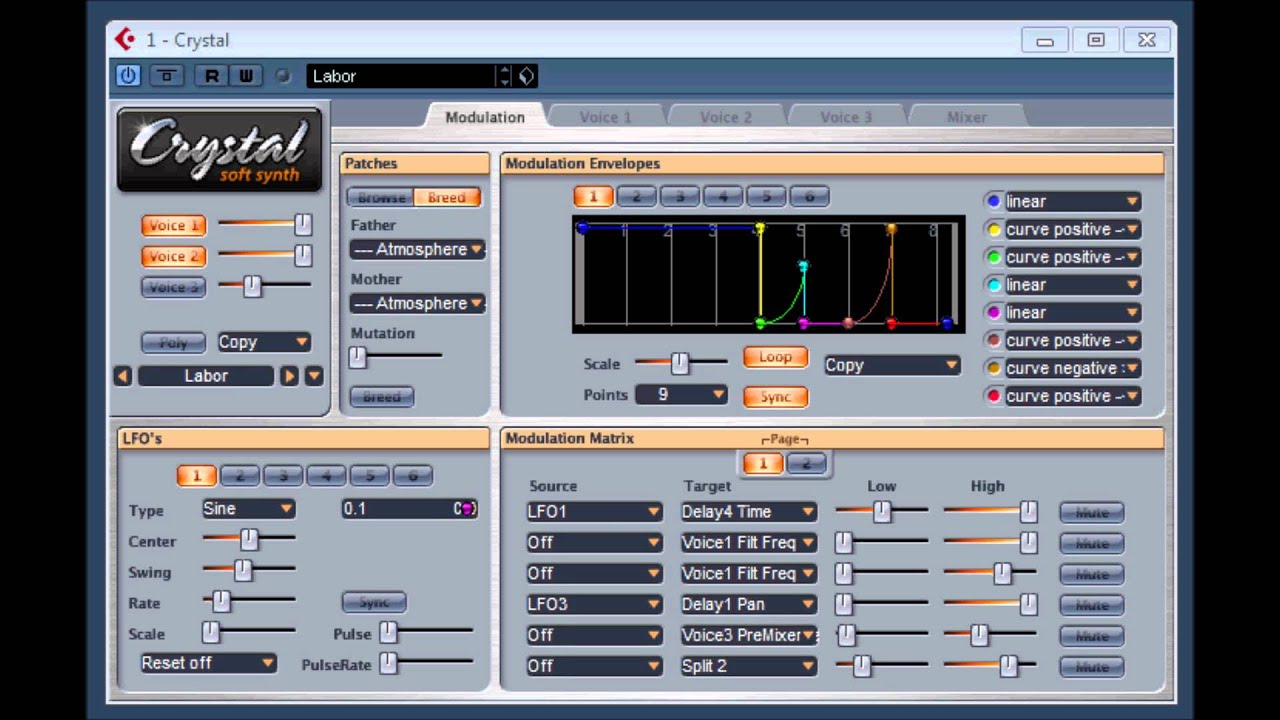Toggle envelope Sync button

coord(775,397)
